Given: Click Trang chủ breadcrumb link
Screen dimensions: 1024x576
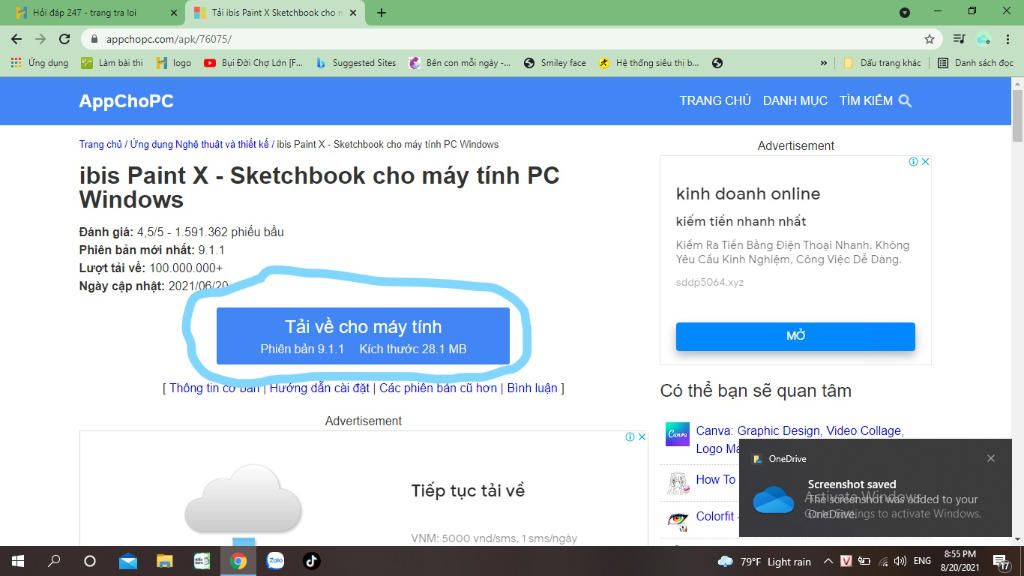Looking at the screenshot, I should [101, 144].
